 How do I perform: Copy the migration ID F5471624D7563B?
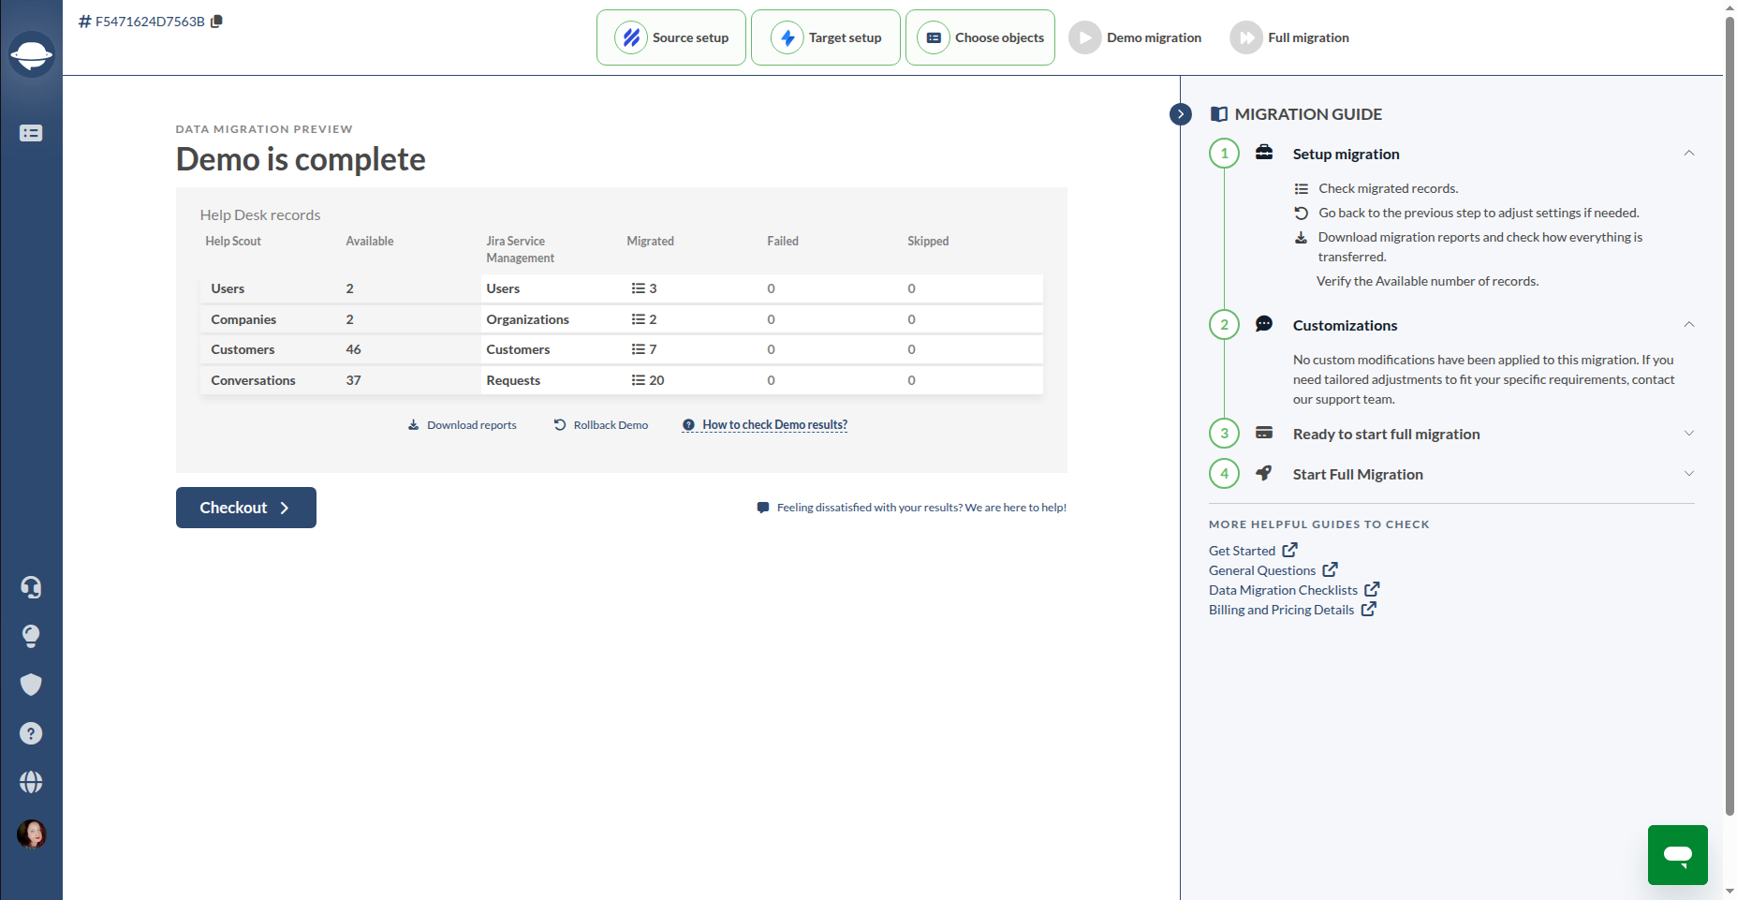point(217,21)
